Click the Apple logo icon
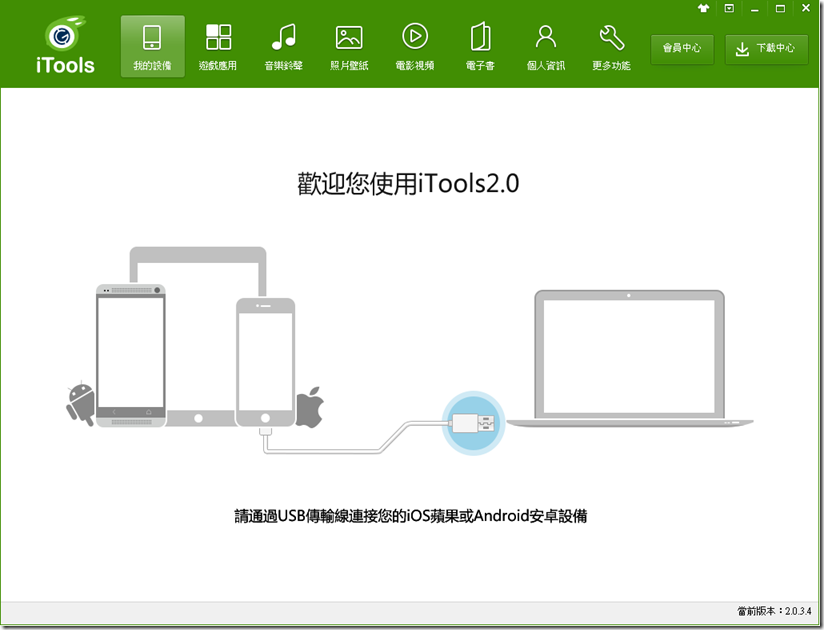The height and width of the screenshot is (630, 824). click(310, 407)
